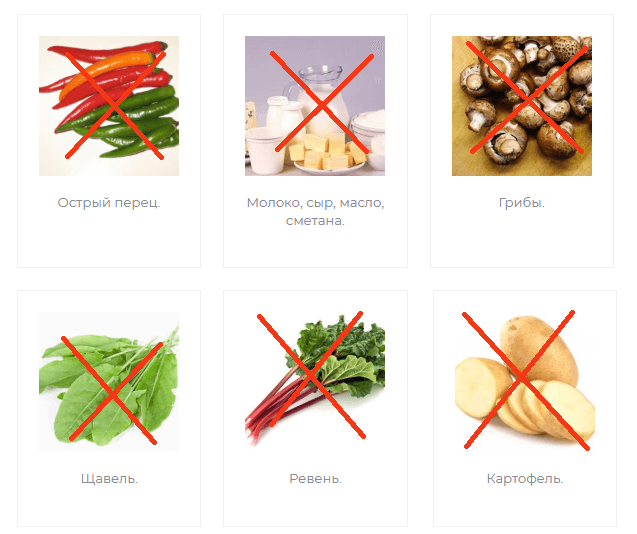
Task: Click the cheese cubes on the plate
Action: (x=325, y=152)
